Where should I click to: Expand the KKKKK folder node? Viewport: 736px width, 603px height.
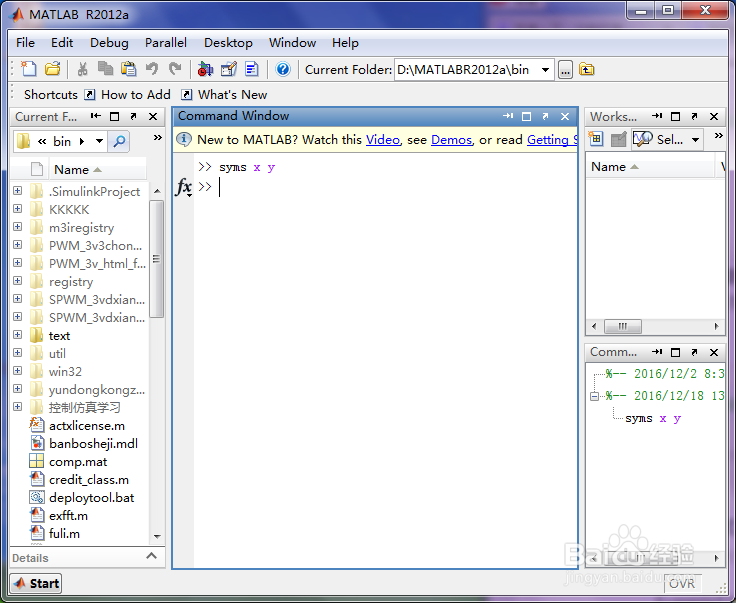[x=17, y=208]
